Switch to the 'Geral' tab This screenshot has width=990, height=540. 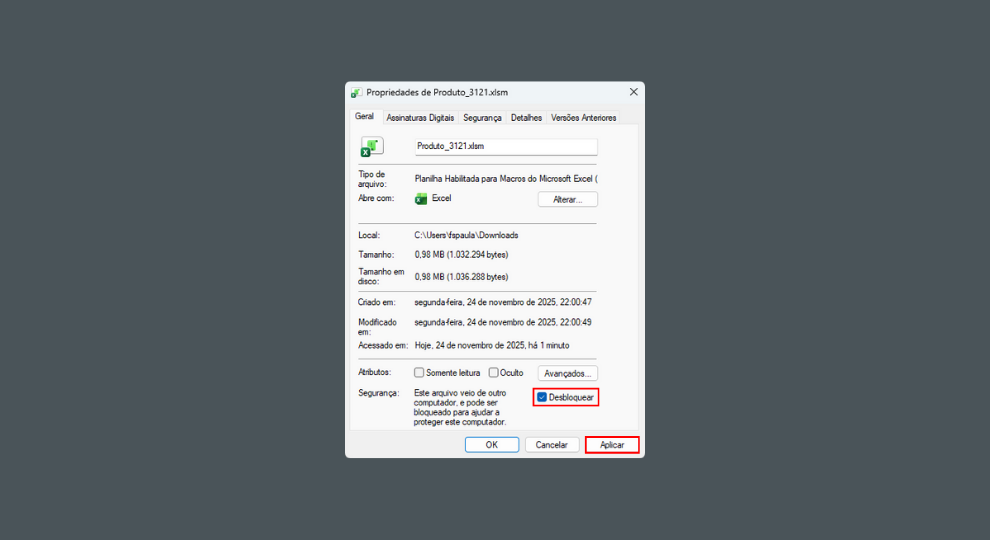coord(365,117)
